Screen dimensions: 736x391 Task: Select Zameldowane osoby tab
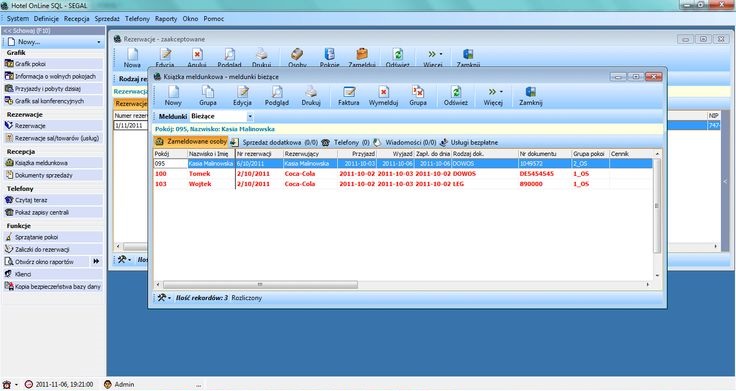(191, 141)
